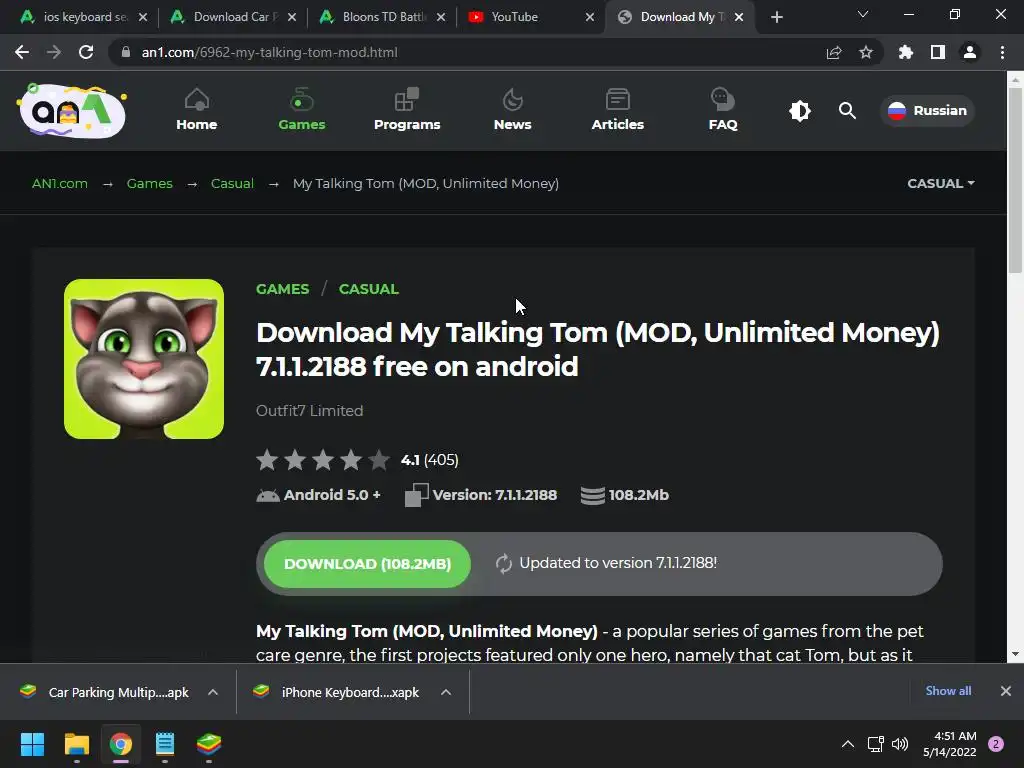Follow the Casual breadcrumb link
1024x768 pixels.
point(232,184)
